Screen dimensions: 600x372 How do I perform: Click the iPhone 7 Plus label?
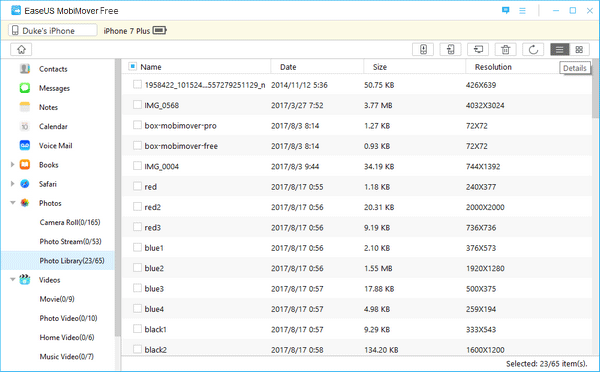click(127, 31)
